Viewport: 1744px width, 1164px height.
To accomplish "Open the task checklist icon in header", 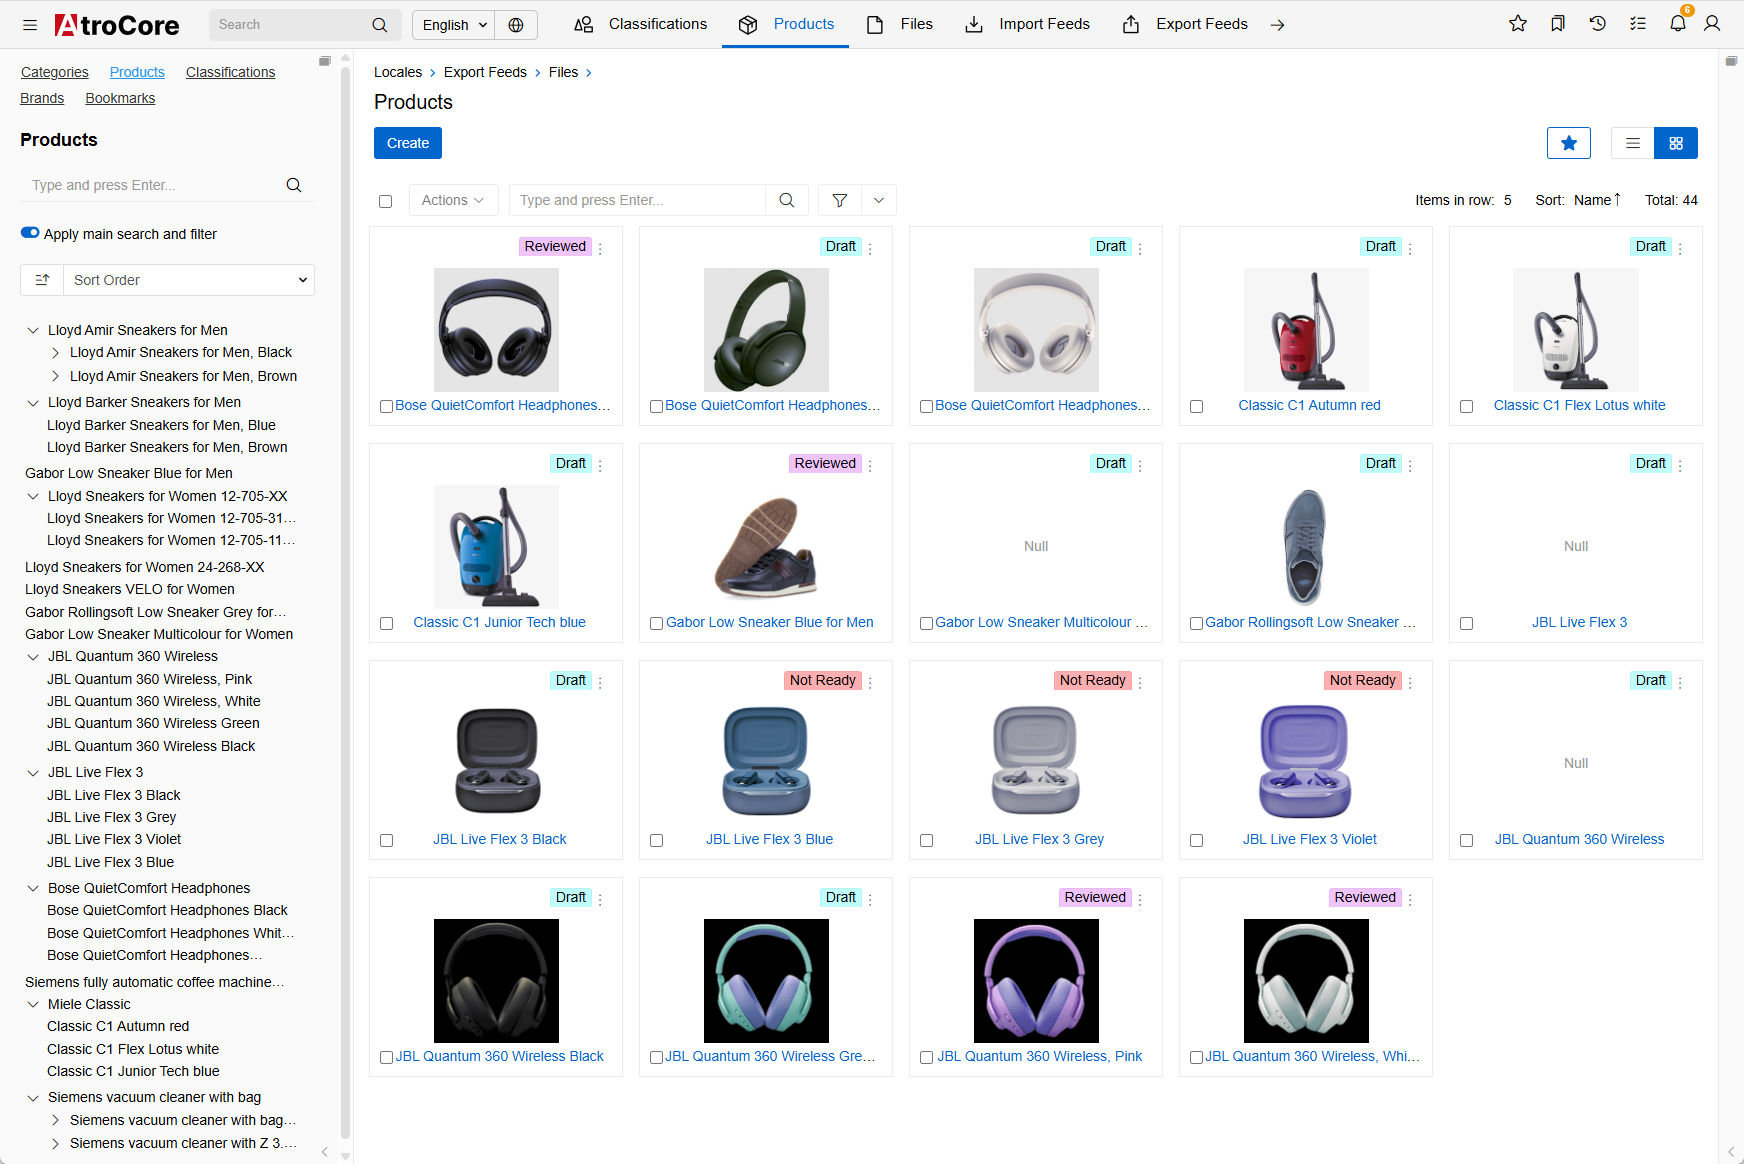I will click(x=1638, y=24).
